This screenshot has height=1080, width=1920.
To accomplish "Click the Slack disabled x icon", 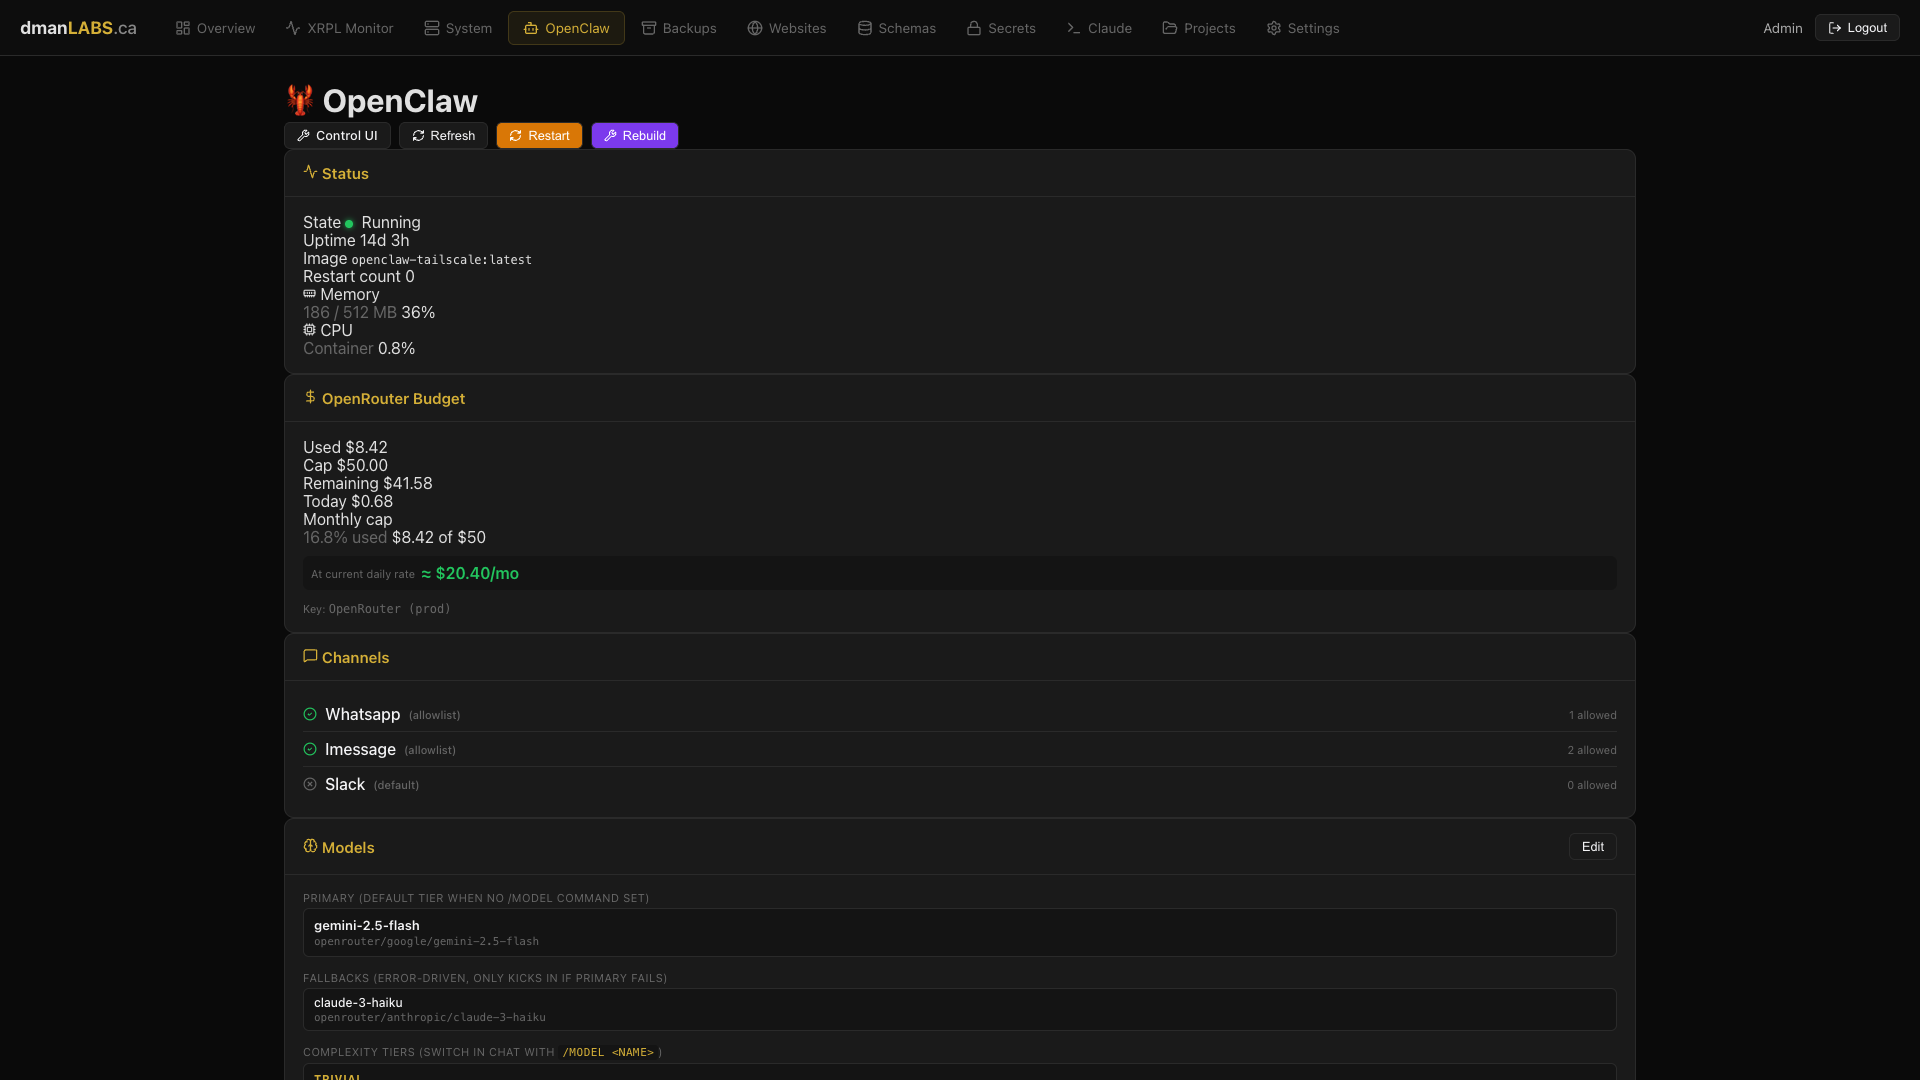I will pos(310,784).
